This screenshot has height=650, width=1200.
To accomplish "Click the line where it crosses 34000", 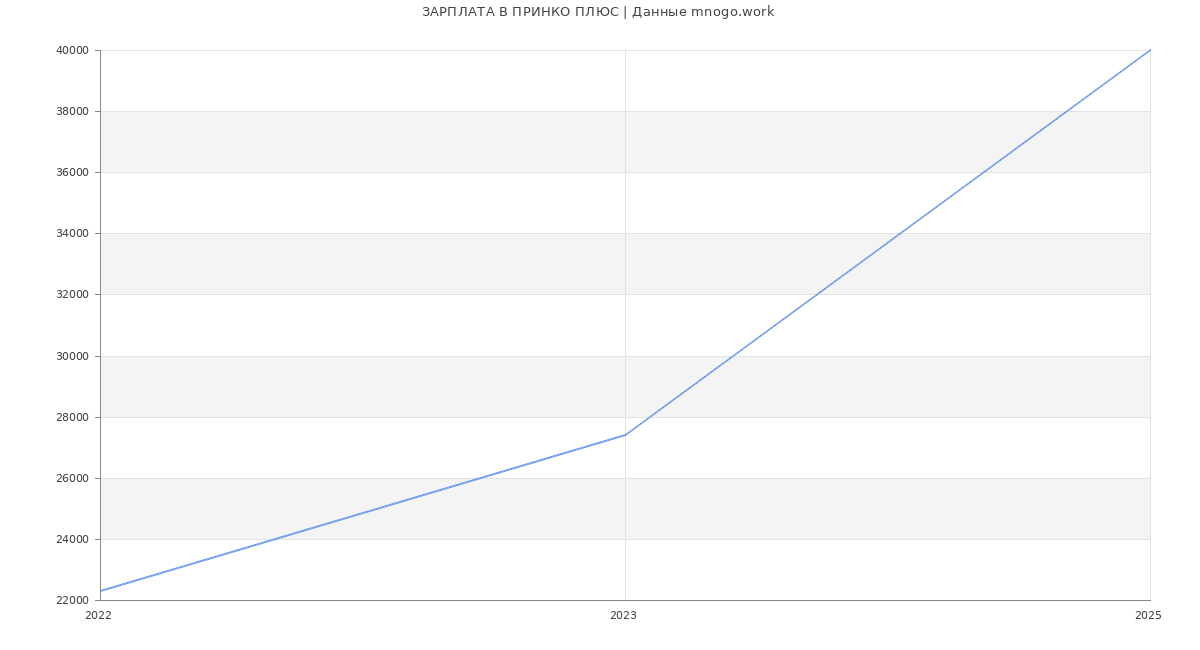I will pyautogui.click(x=900, y=233).
